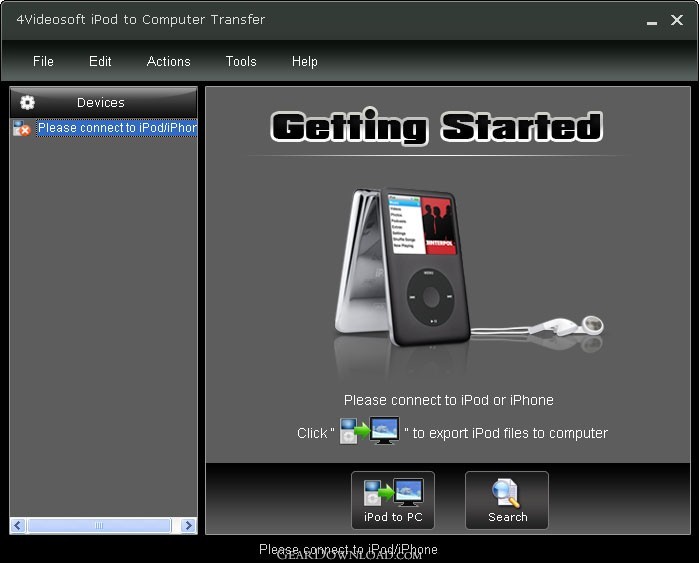Click the iPod to PC button

click(393, 500)
